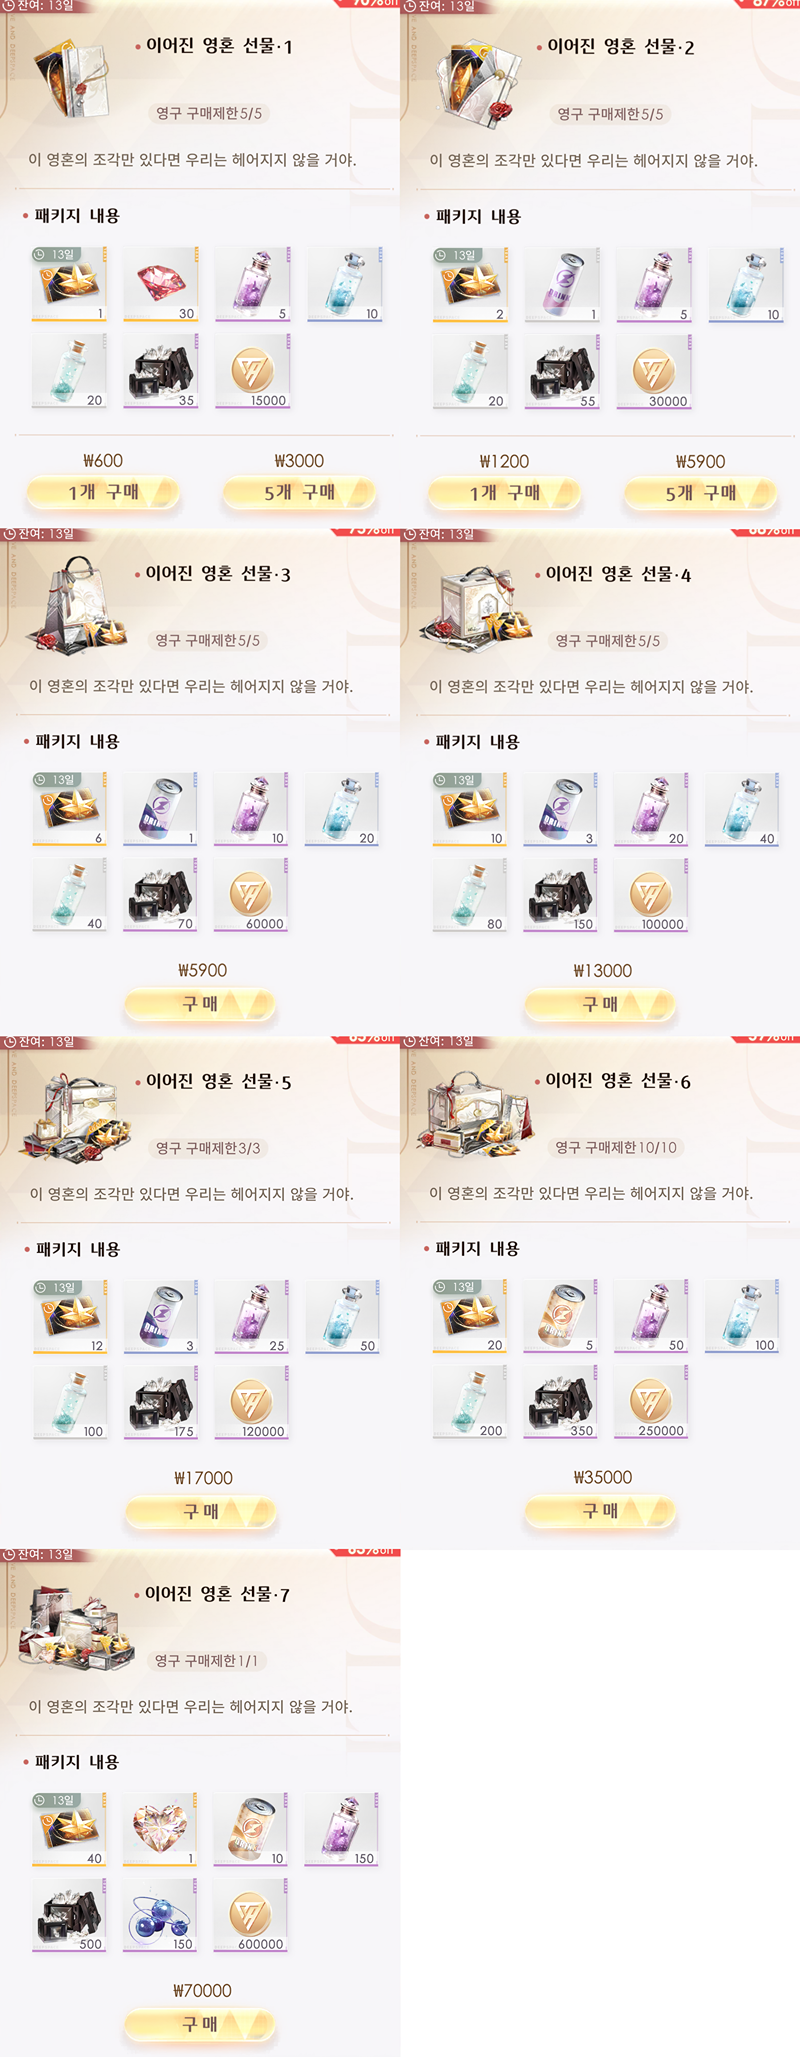The width and height of the screenshot is (800, 2057).
Task: Click the 600000 gold coin in pack 7
Action: tap(252, 1915)
